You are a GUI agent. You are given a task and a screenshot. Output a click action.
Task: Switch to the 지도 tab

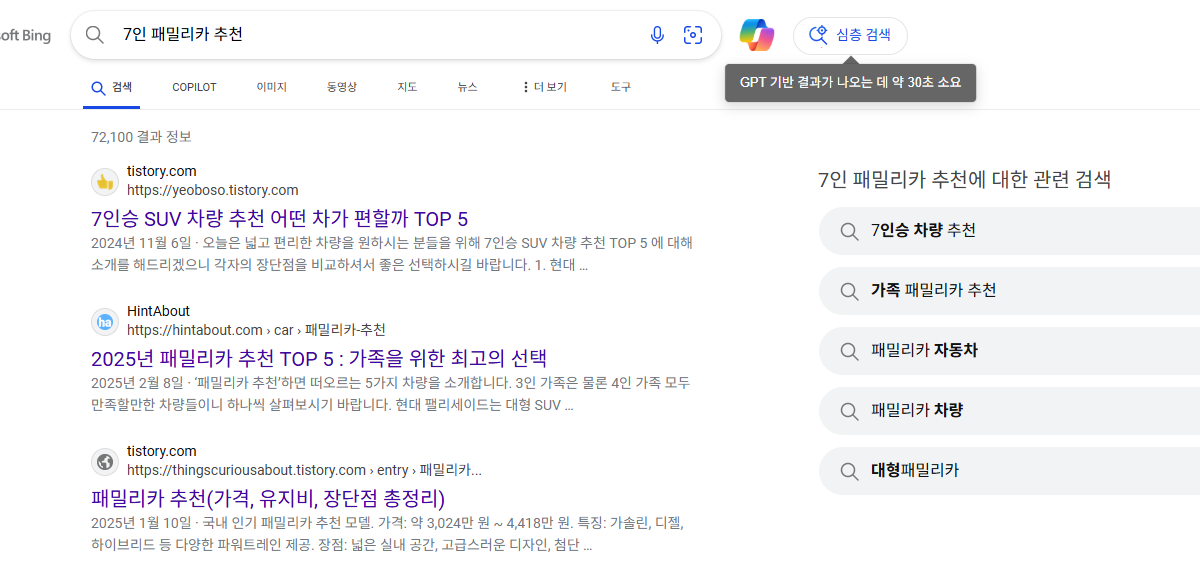[x=407, y=87]
